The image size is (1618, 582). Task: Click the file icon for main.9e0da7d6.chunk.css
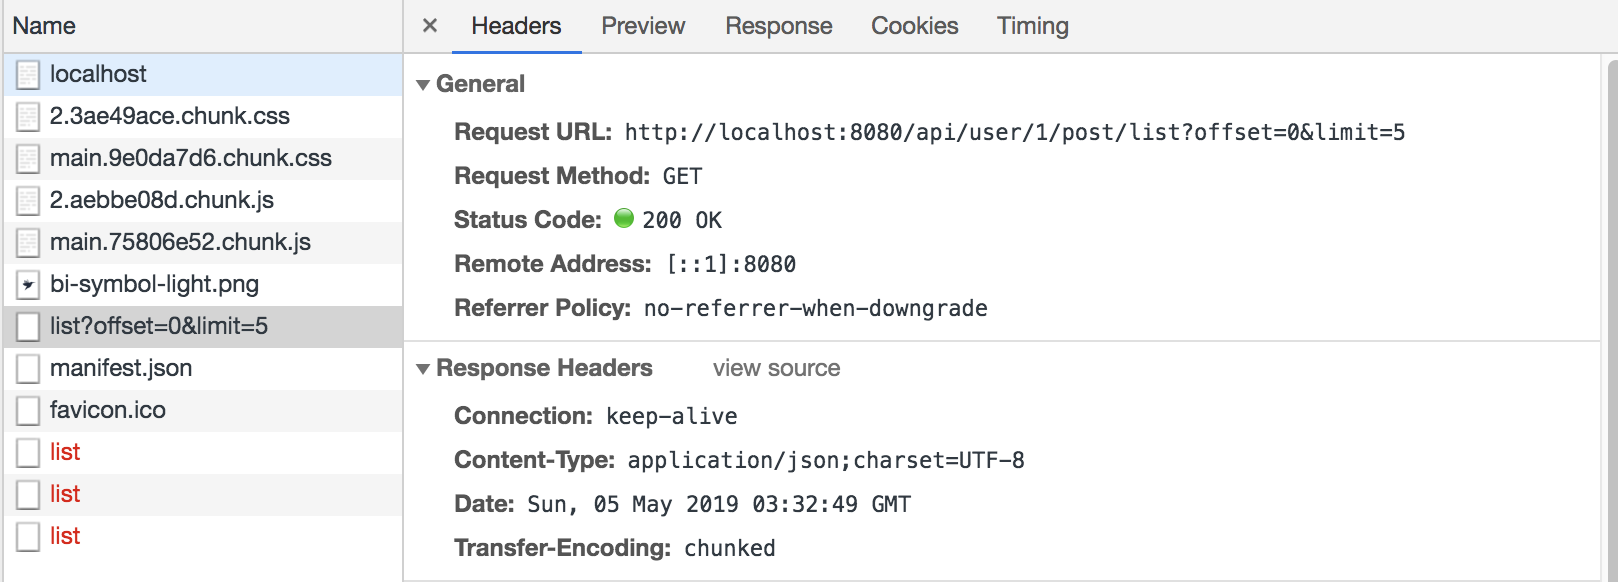pos(28,159)
